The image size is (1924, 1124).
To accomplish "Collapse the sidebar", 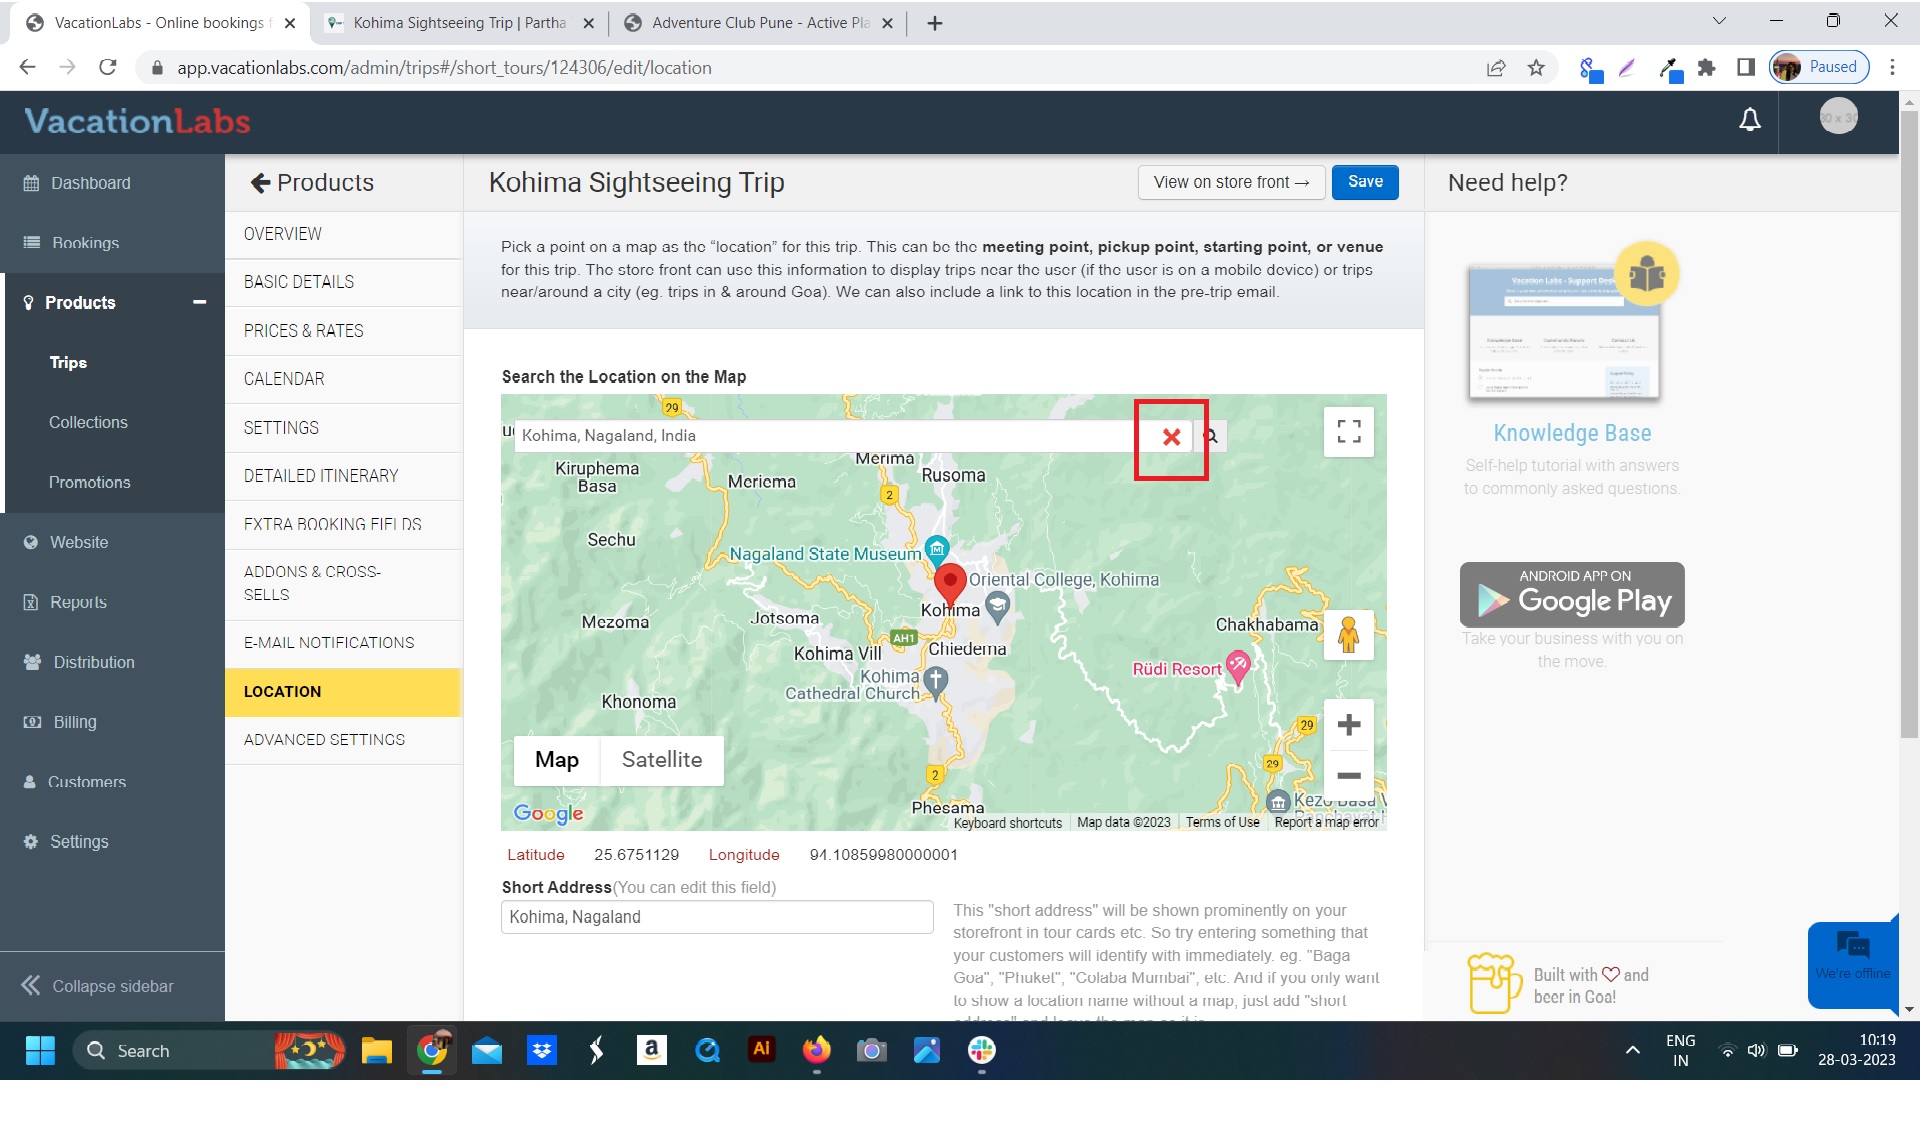I will (x=98, y=988).
